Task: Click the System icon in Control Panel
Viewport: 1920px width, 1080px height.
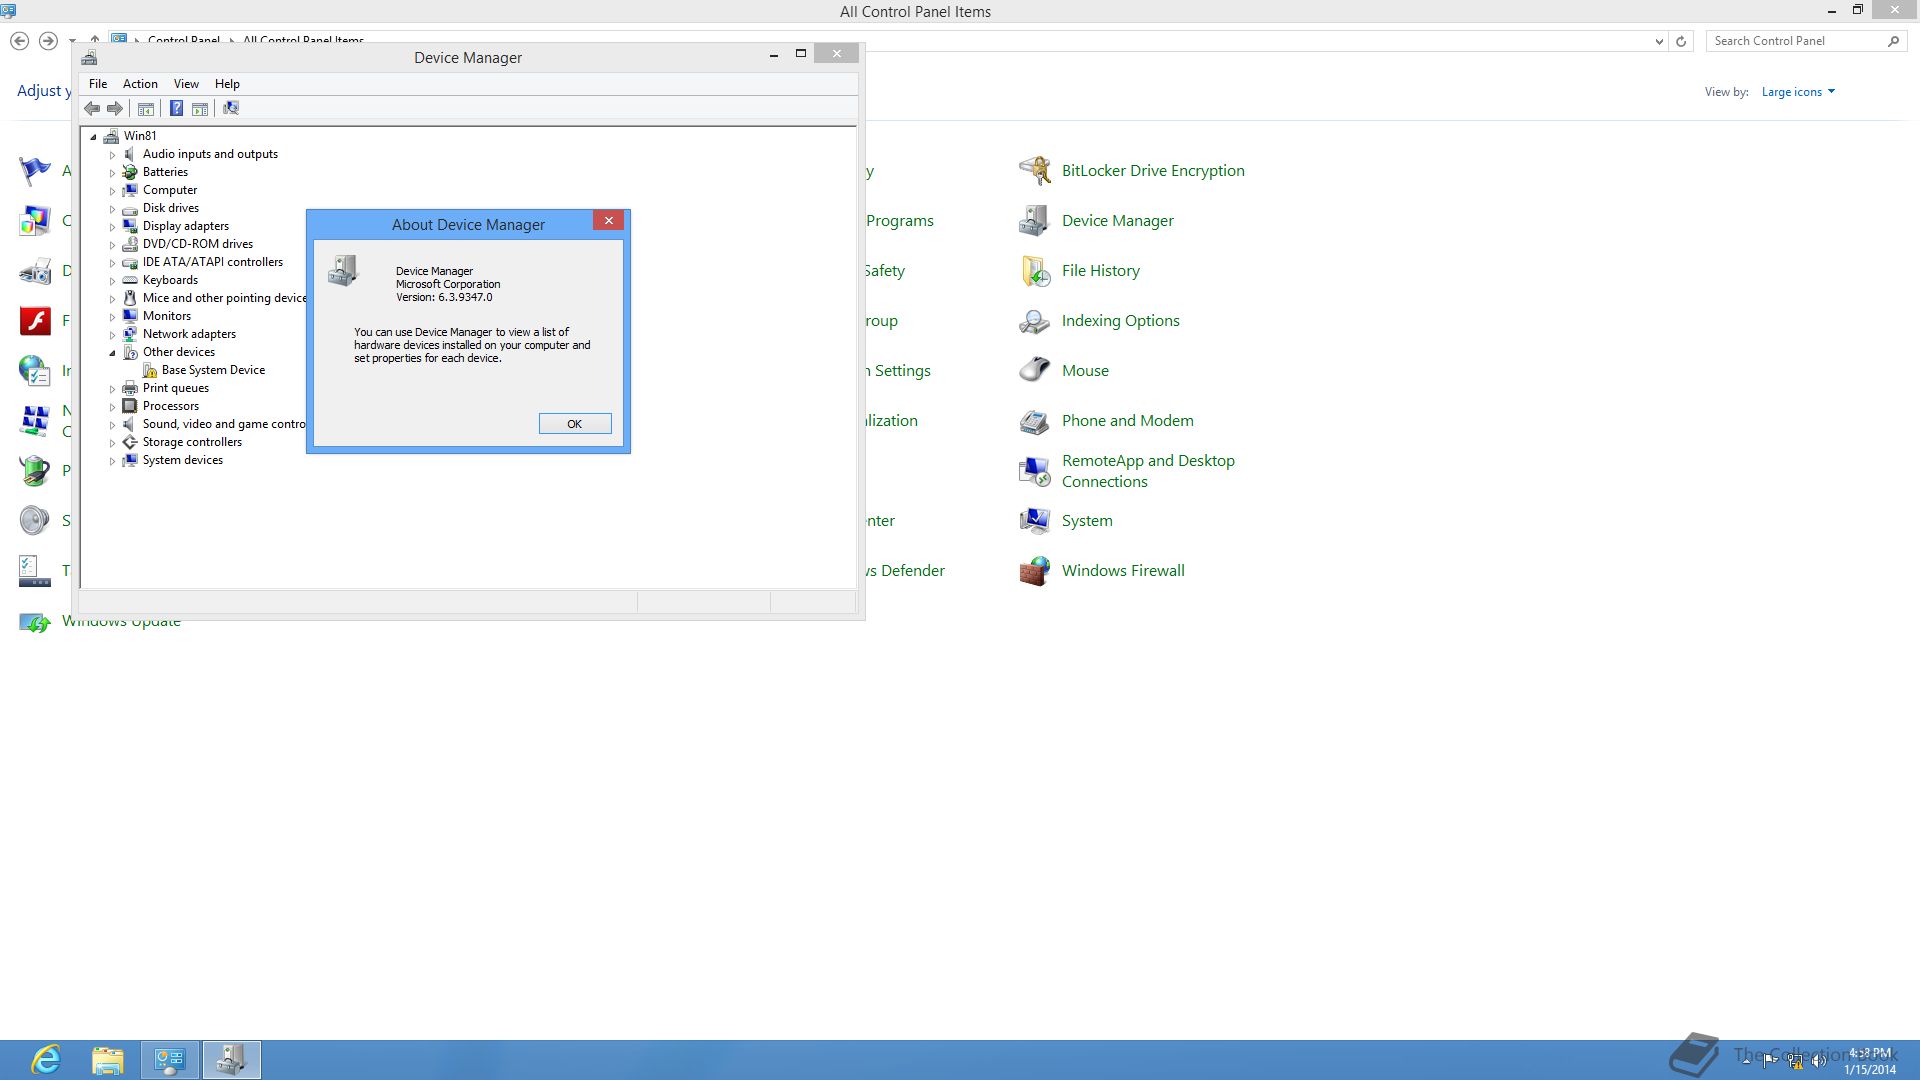Action: pyautogui.click(x=1034, y=520)
